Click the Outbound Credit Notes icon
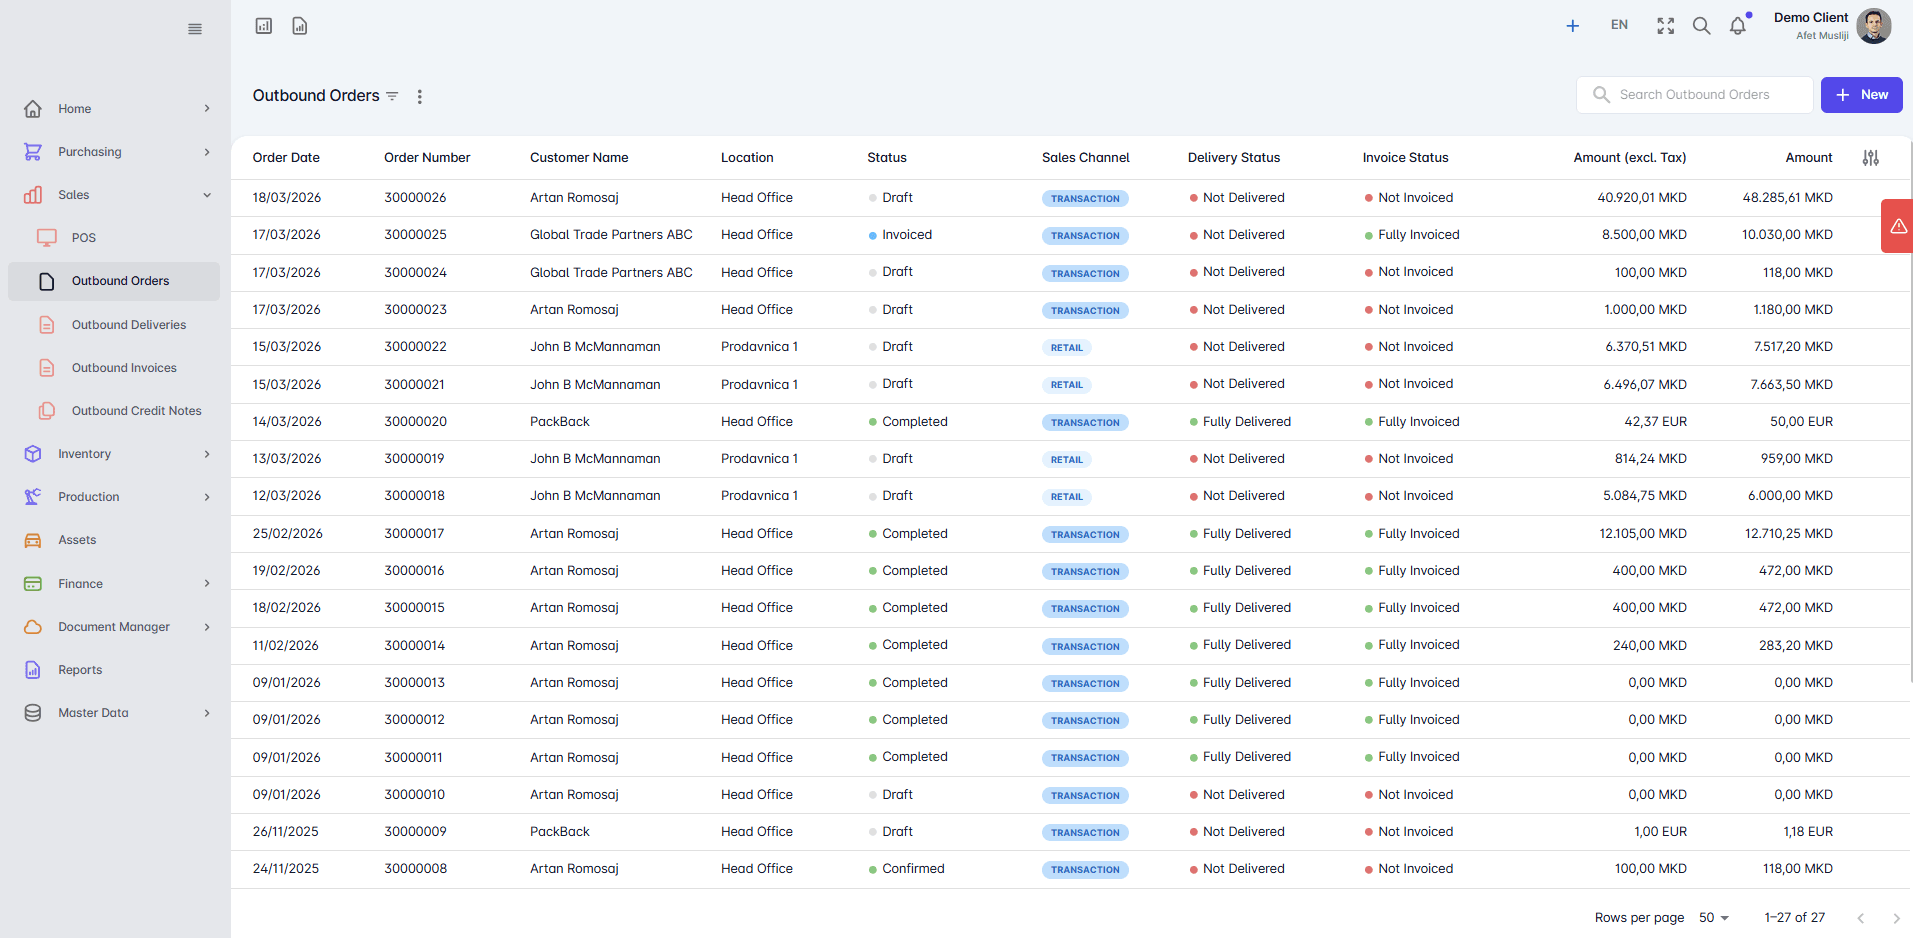The height and width of the screenshot is (938, 1913). (47, 411)
